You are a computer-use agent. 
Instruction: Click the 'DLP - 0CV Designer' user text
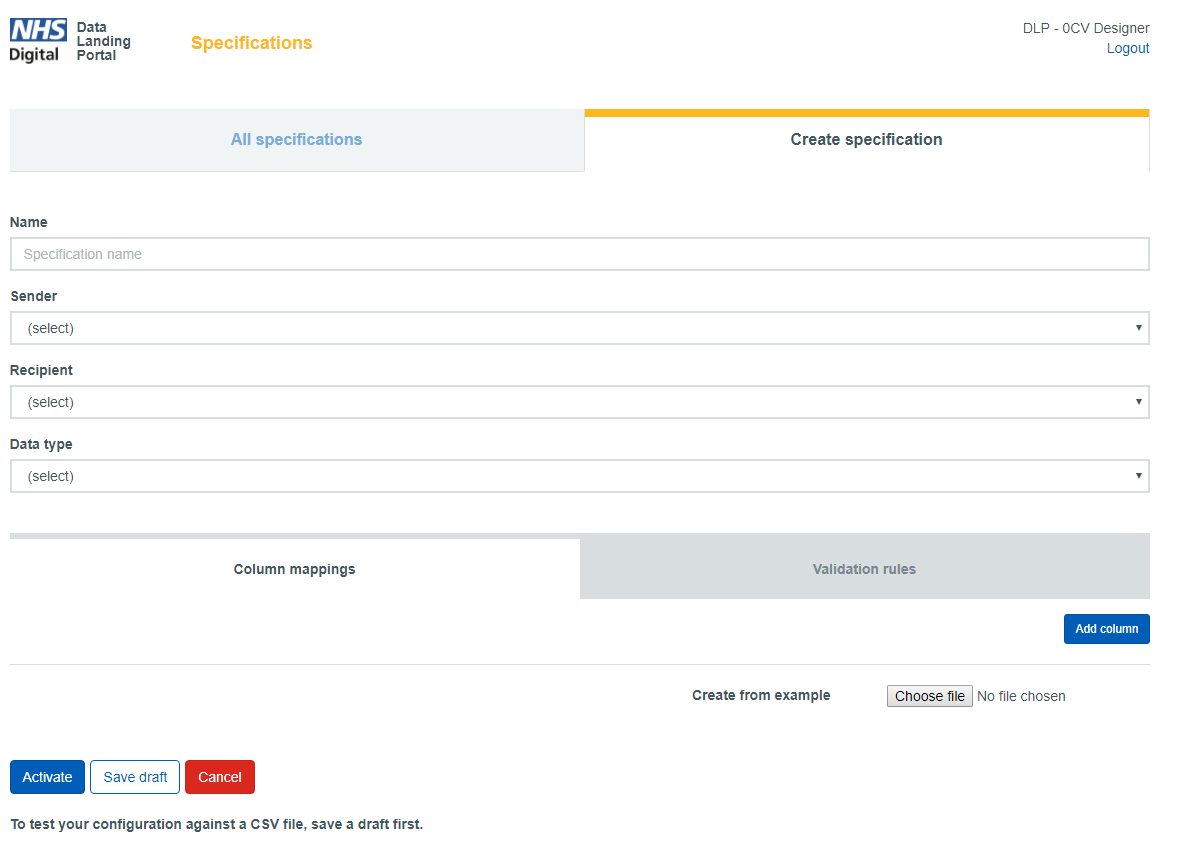(1086, 28)
